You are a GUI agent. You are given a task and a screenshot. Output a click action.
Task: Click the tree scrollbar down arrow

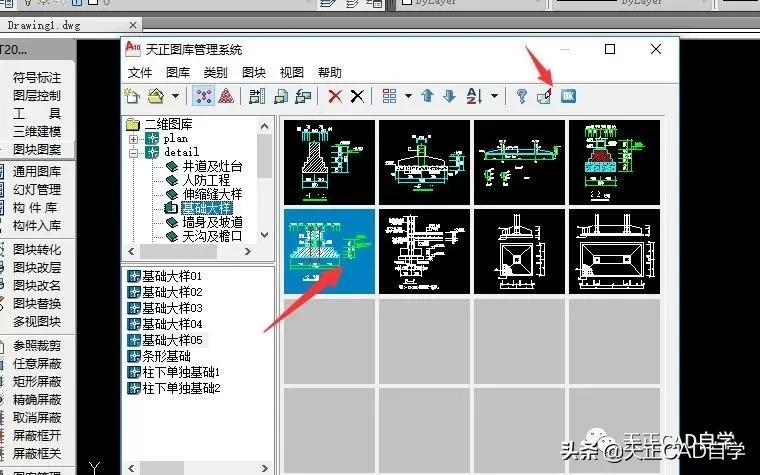tap(264, 235)
